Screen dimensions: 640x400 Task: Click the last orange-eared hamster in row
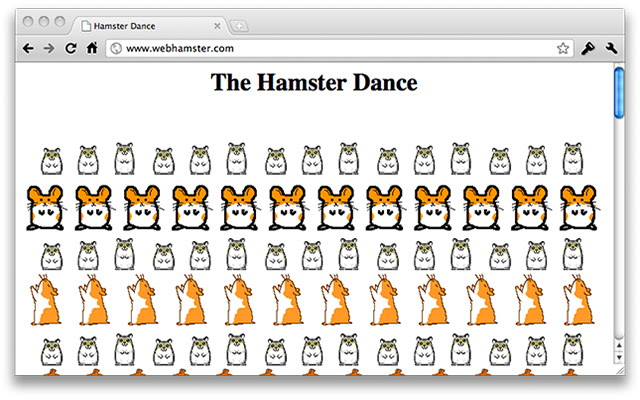(x=578, y=208)
